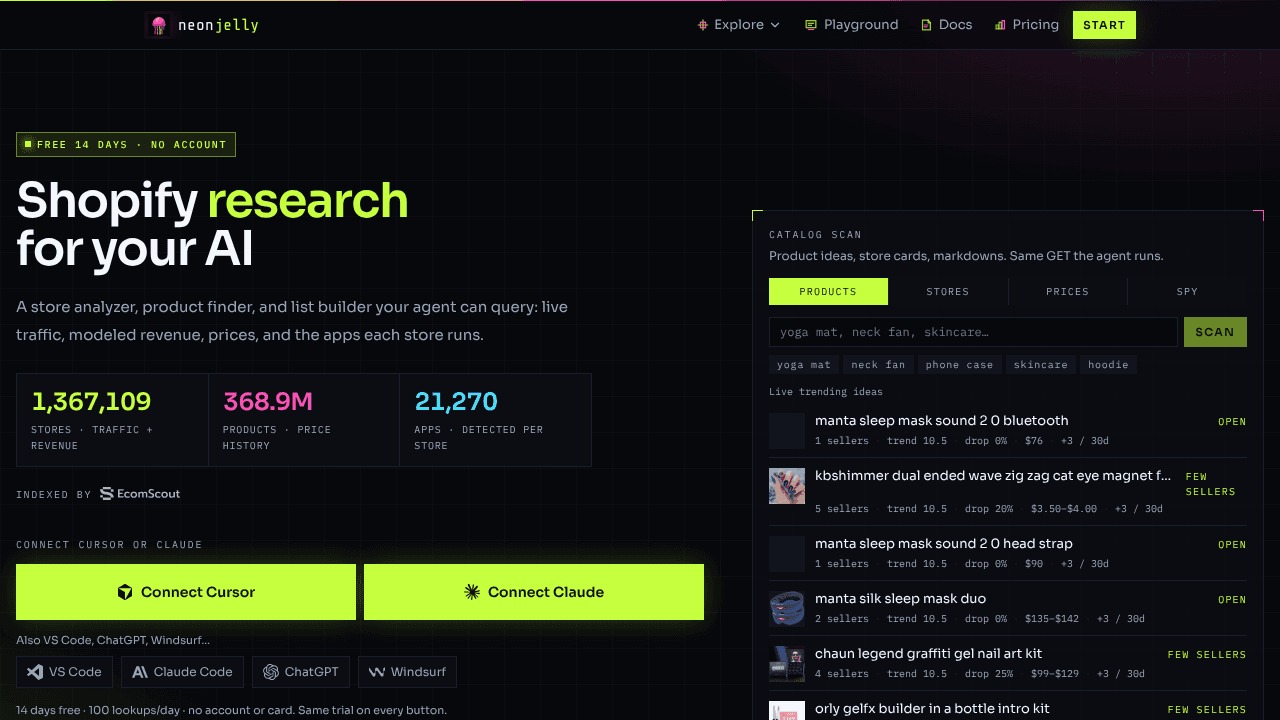Image resolution: width=1280 pixels, height=720 pixels.
Task: Click OPEN tag on head strap row
Action: pos(1232,545)
